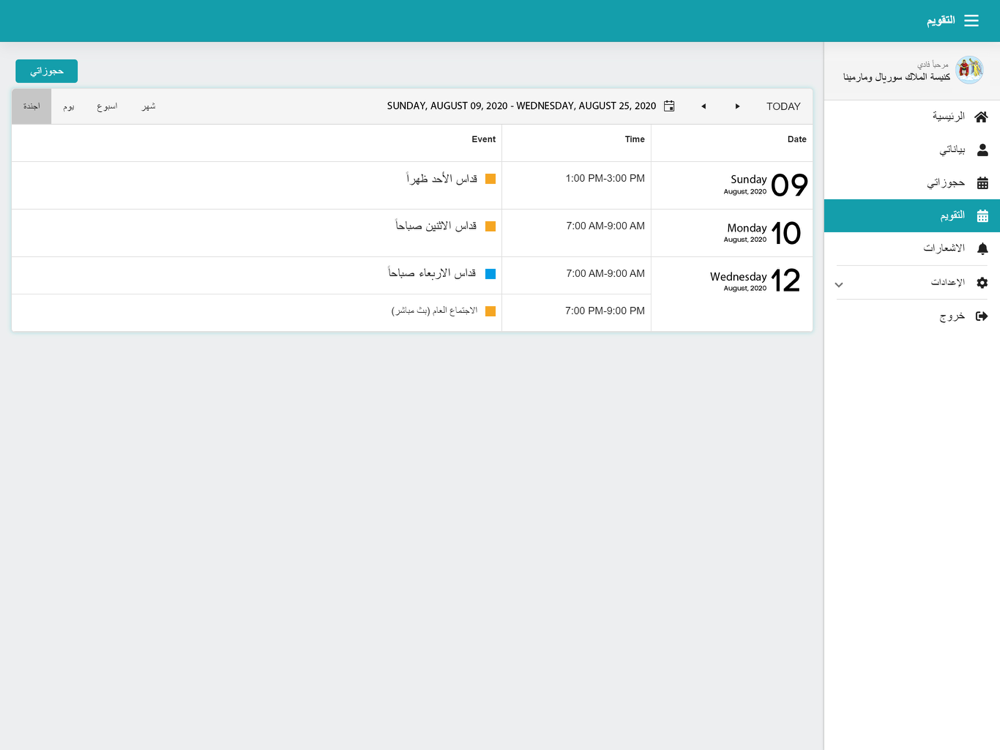Click the settings gear icon
Screen dimensions: 1000x750
click(x=982, y=283)
